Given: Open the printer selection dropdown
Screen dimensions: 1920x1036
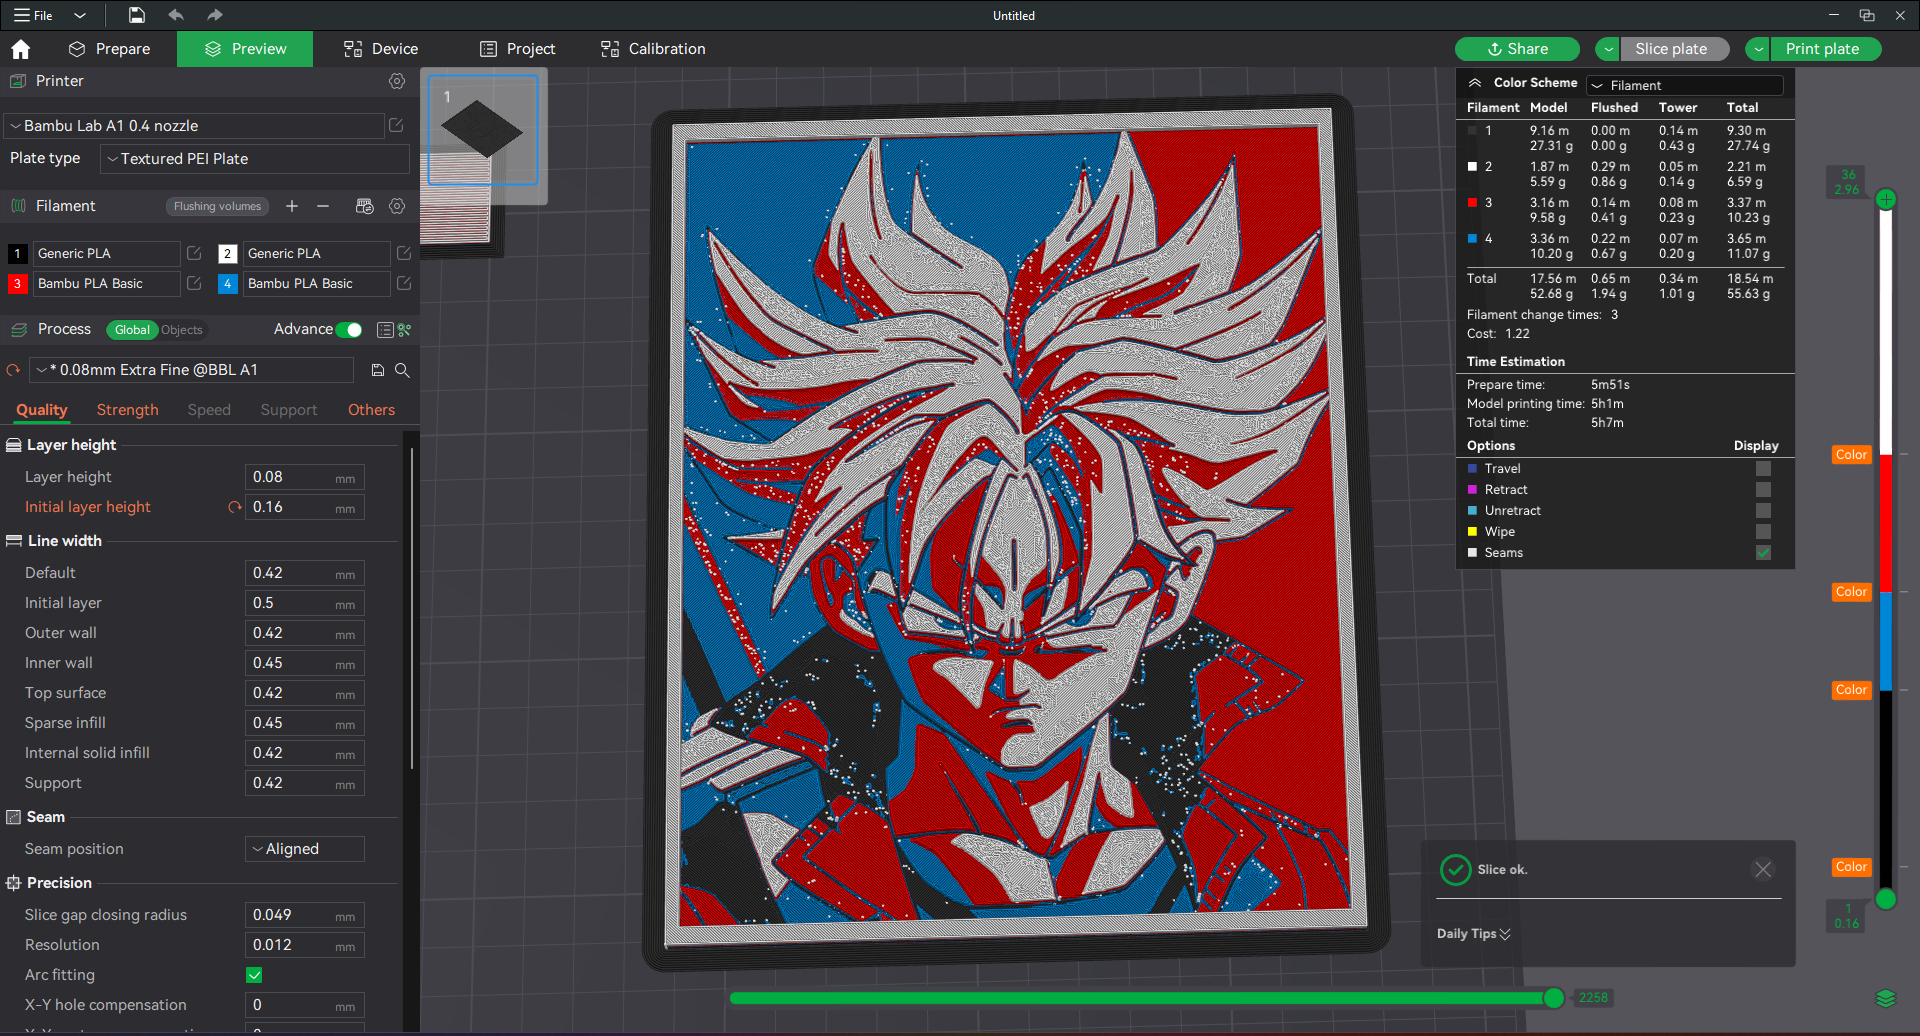Looking at the screenshot, I should pyautogui.click(x=195, y=126).
